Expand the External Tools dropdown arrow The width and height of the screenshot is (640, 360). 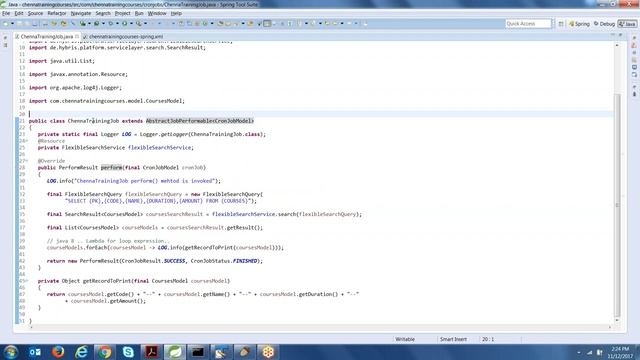(x=145, y=24)
